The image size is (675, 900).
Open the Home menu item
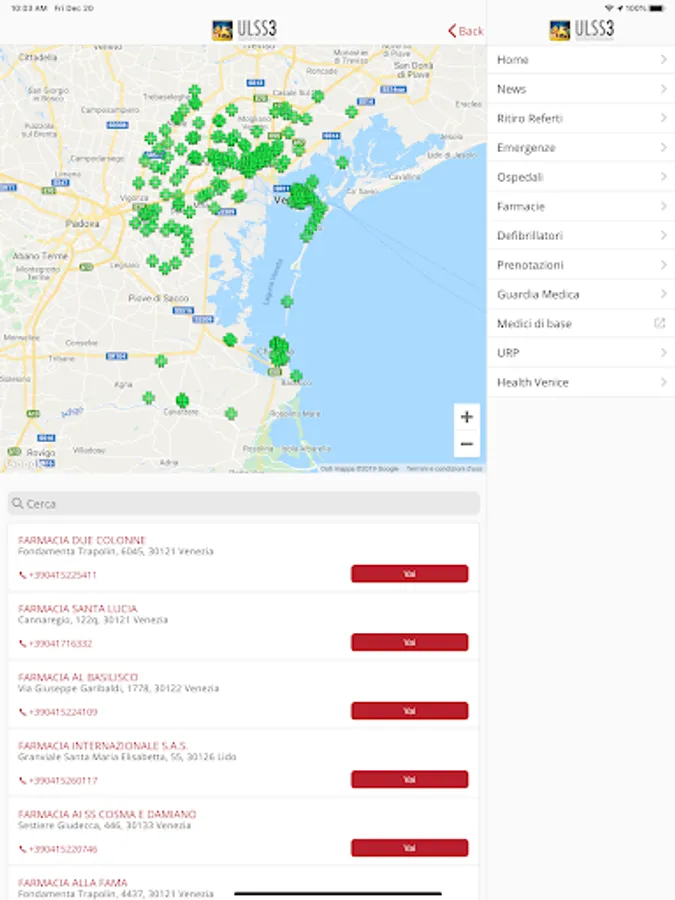tap(581, 60)
